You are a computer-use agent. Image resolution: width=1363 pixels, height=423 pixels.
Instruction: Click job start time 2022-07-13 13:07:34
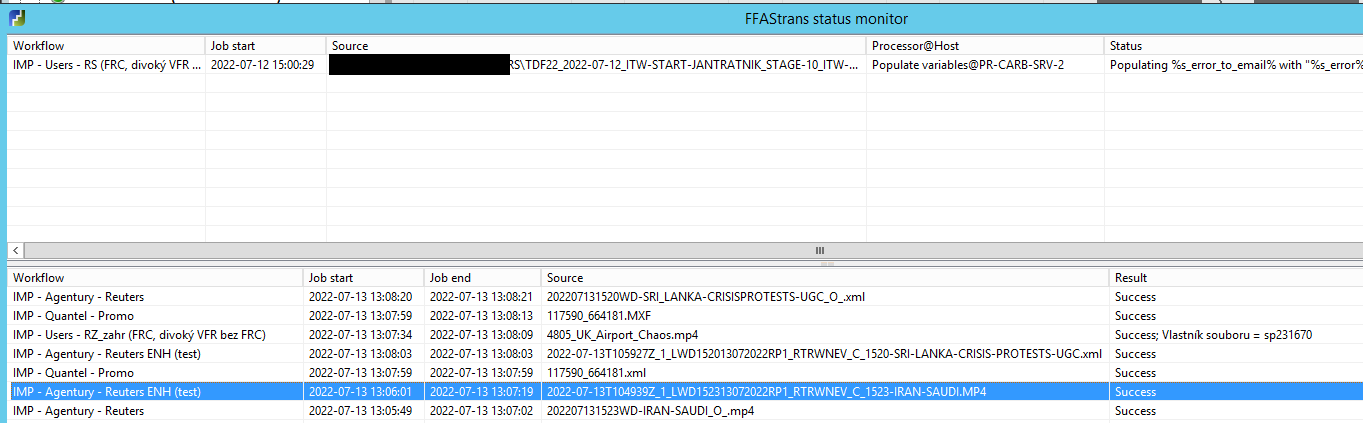coord(362,335)
